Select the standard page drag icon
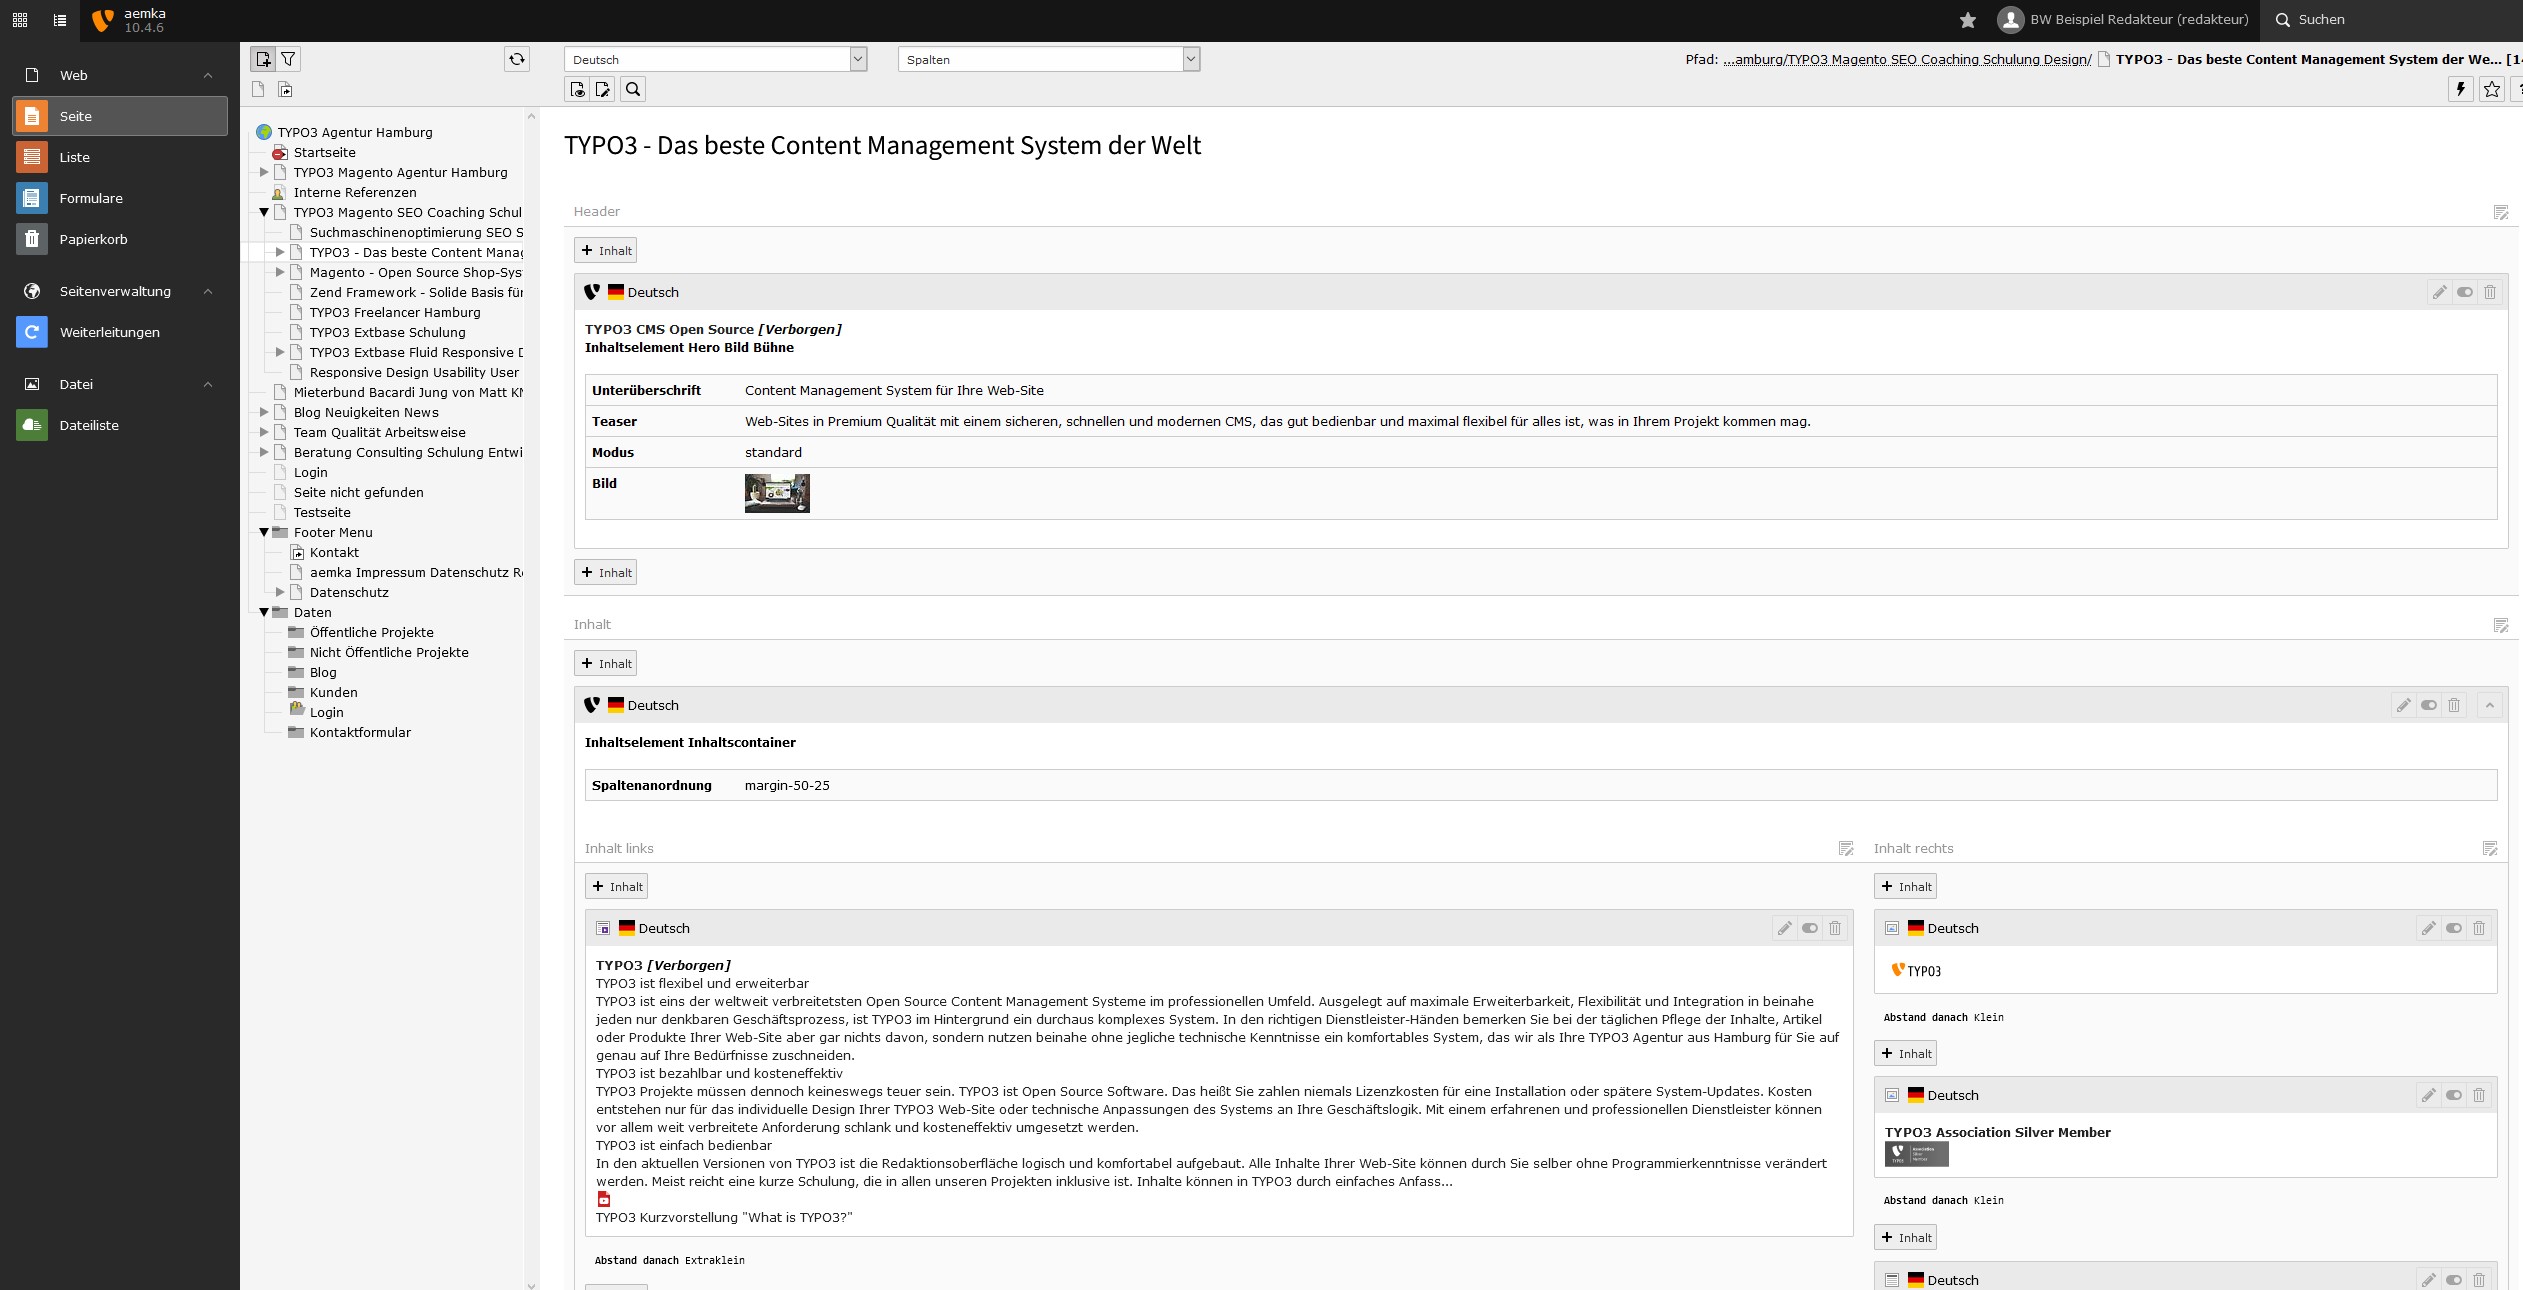Screen dimensions: 2523x1290 tap(258, 90)
